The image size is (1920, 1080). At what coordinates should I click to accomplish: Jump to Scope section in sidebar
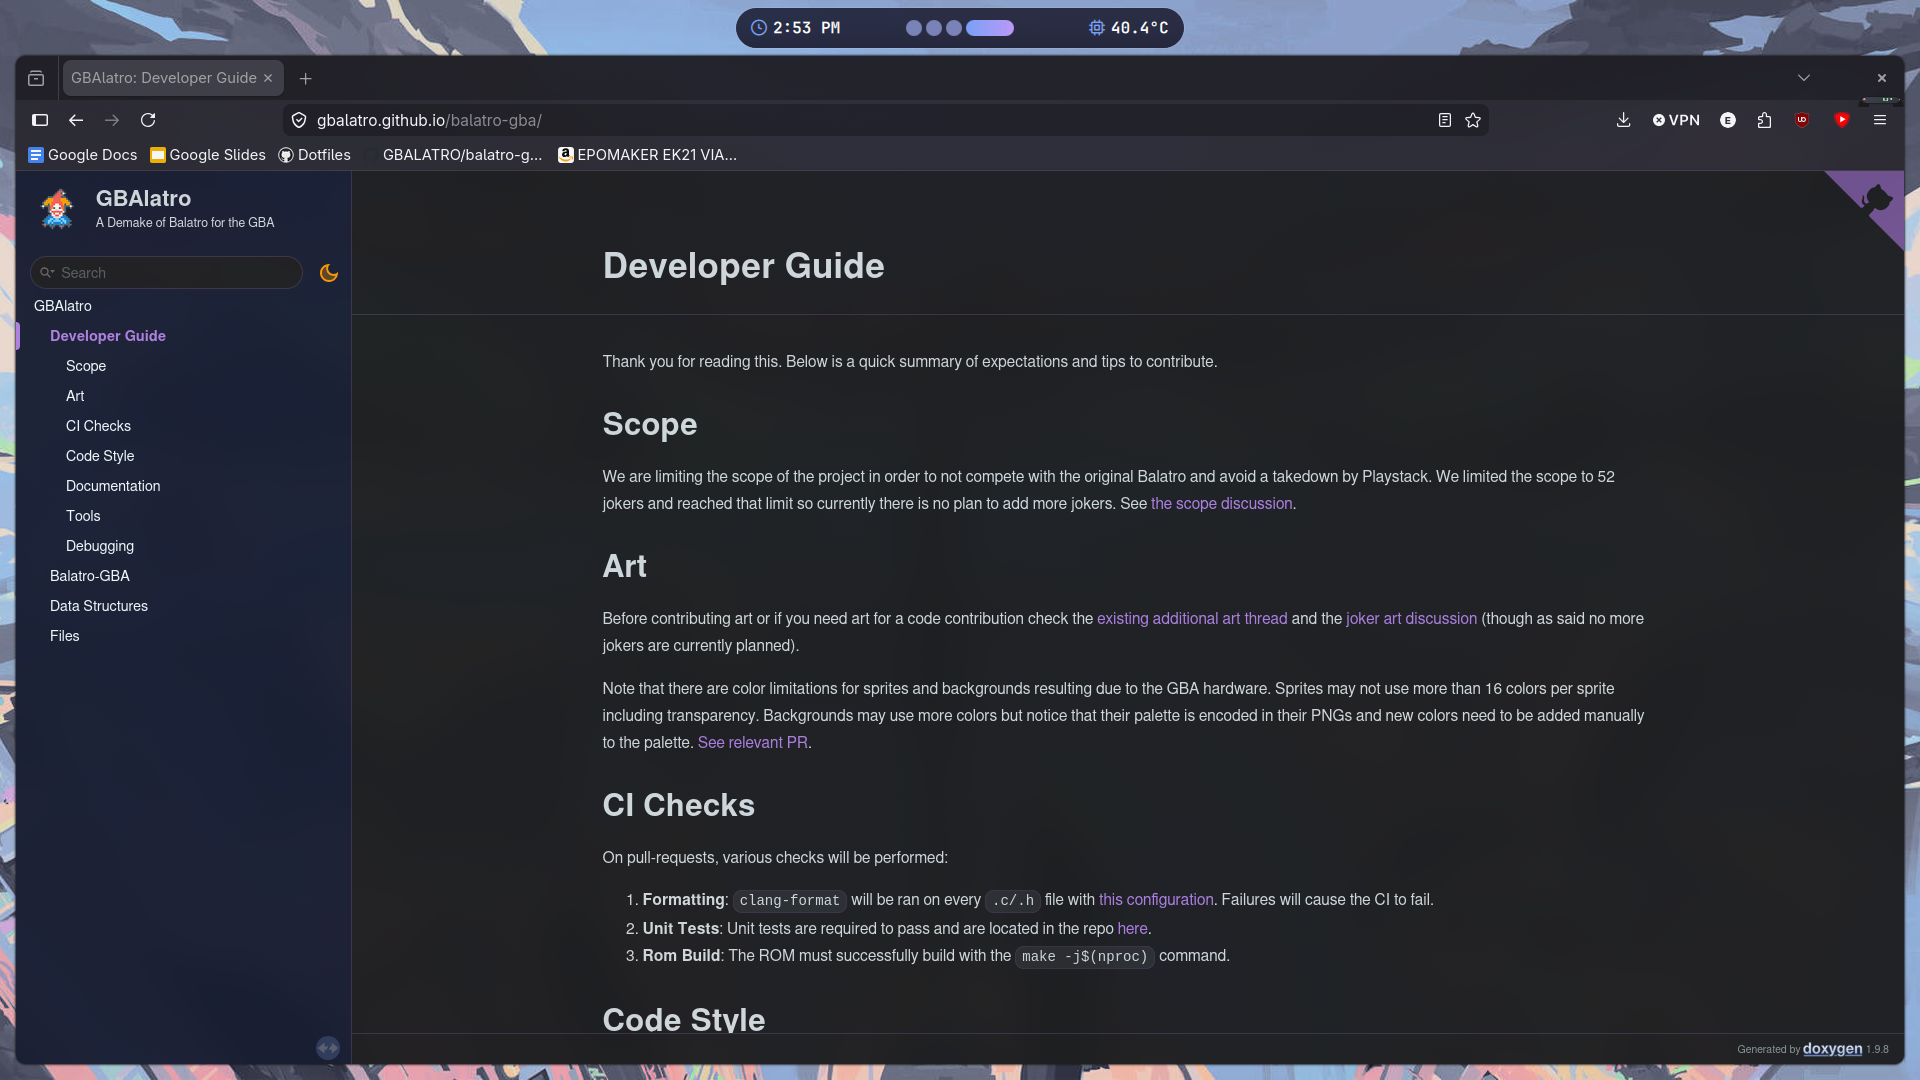(86, 366)
